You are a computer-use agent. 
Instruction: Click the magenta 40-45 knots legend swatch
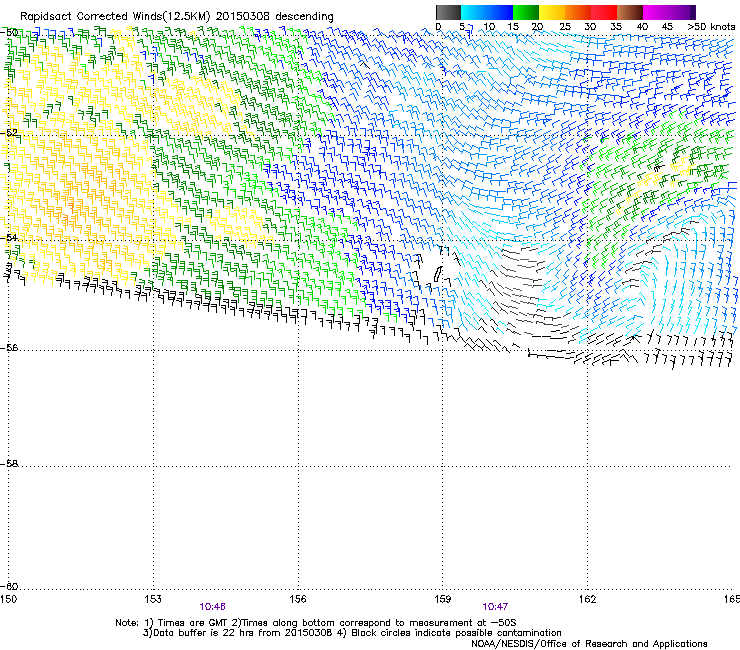tap(656, 12)
